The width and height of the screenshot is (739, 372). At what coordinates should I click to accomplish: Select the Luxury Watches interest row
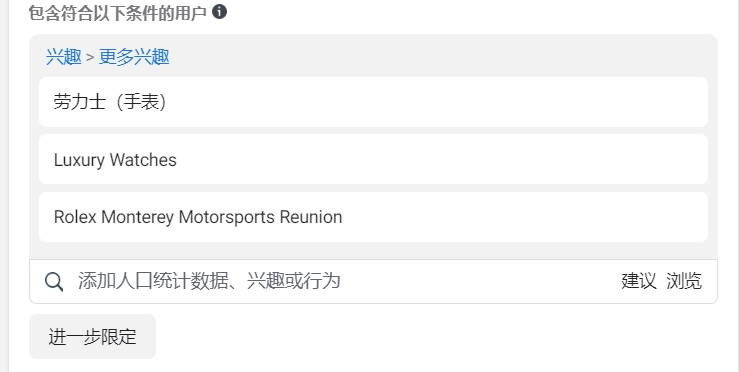(373, 159)
